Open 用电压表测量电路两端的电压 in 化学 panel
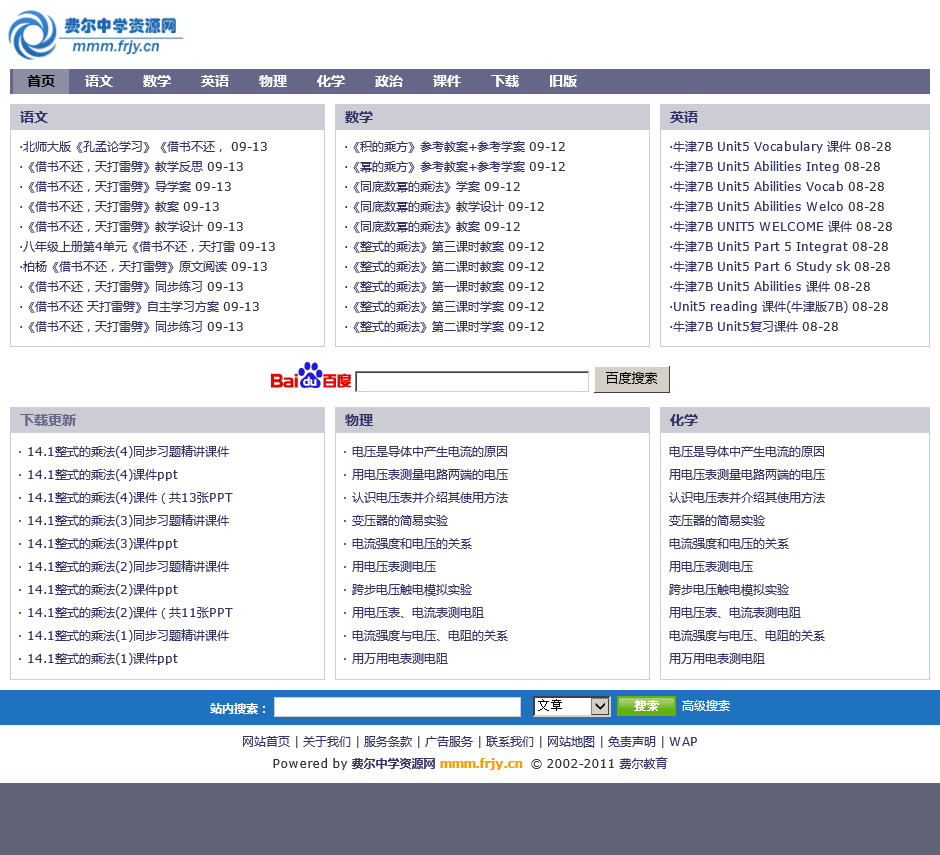Image resolution: width=940 pixels, height=855 pixels. [747, 475]
